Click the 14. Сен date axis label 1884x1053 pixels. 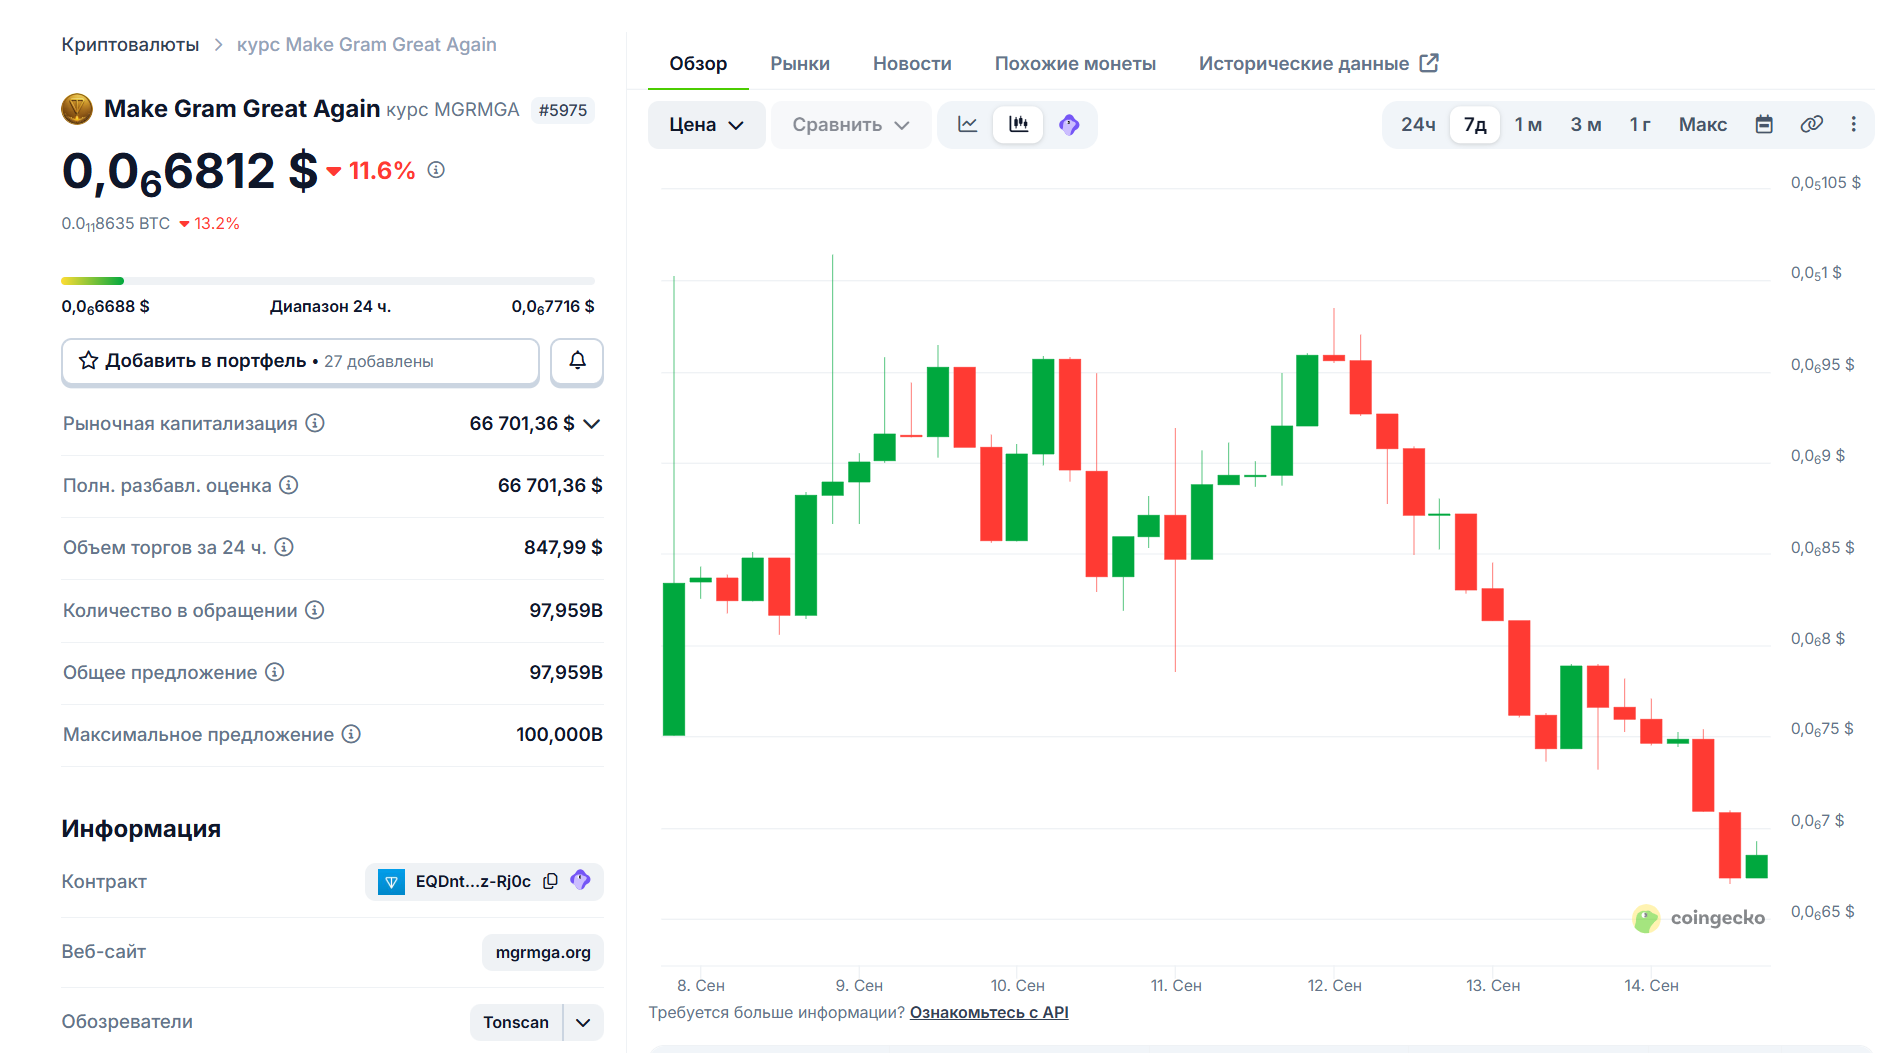click(1651, 985)
